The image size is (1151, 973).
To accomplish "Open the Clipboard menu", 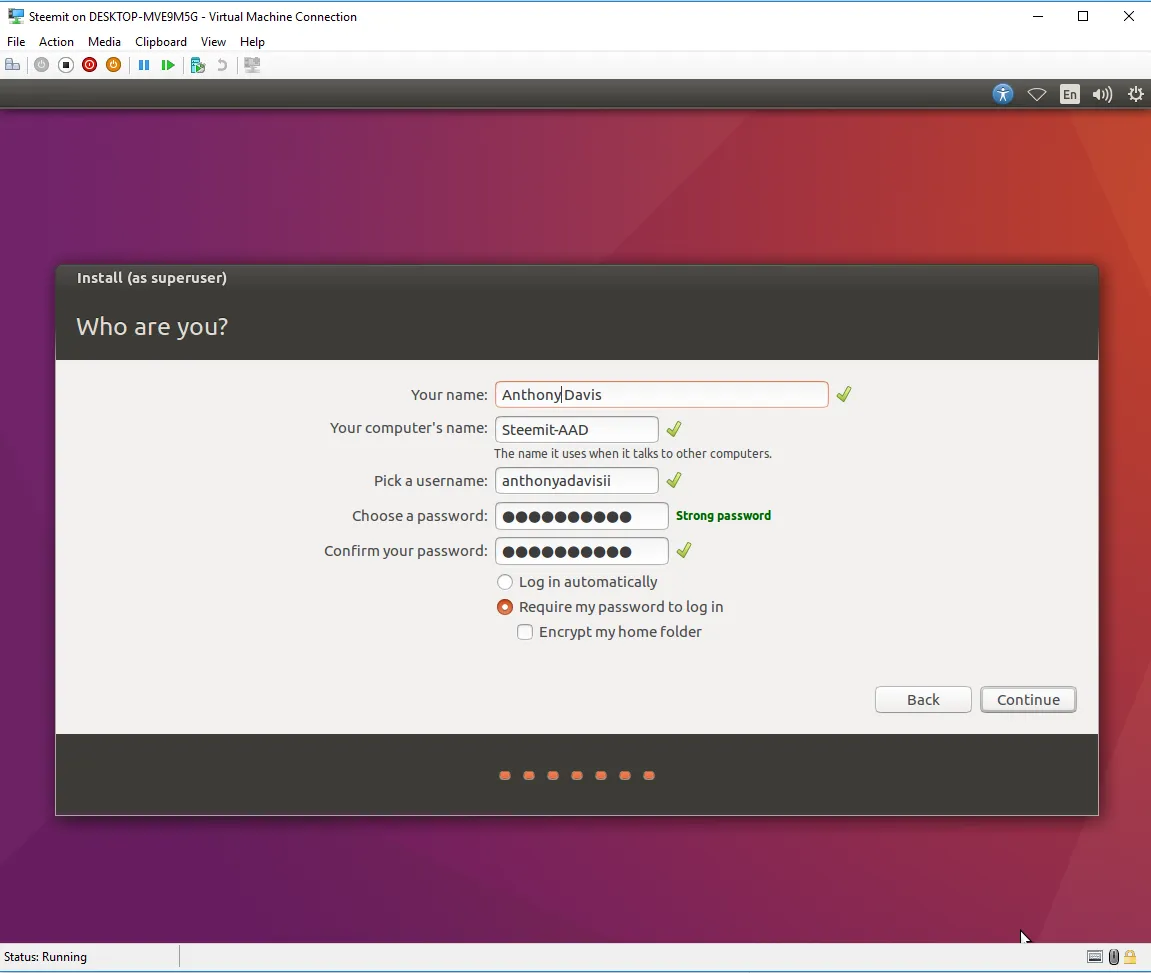I will [161, 42].
